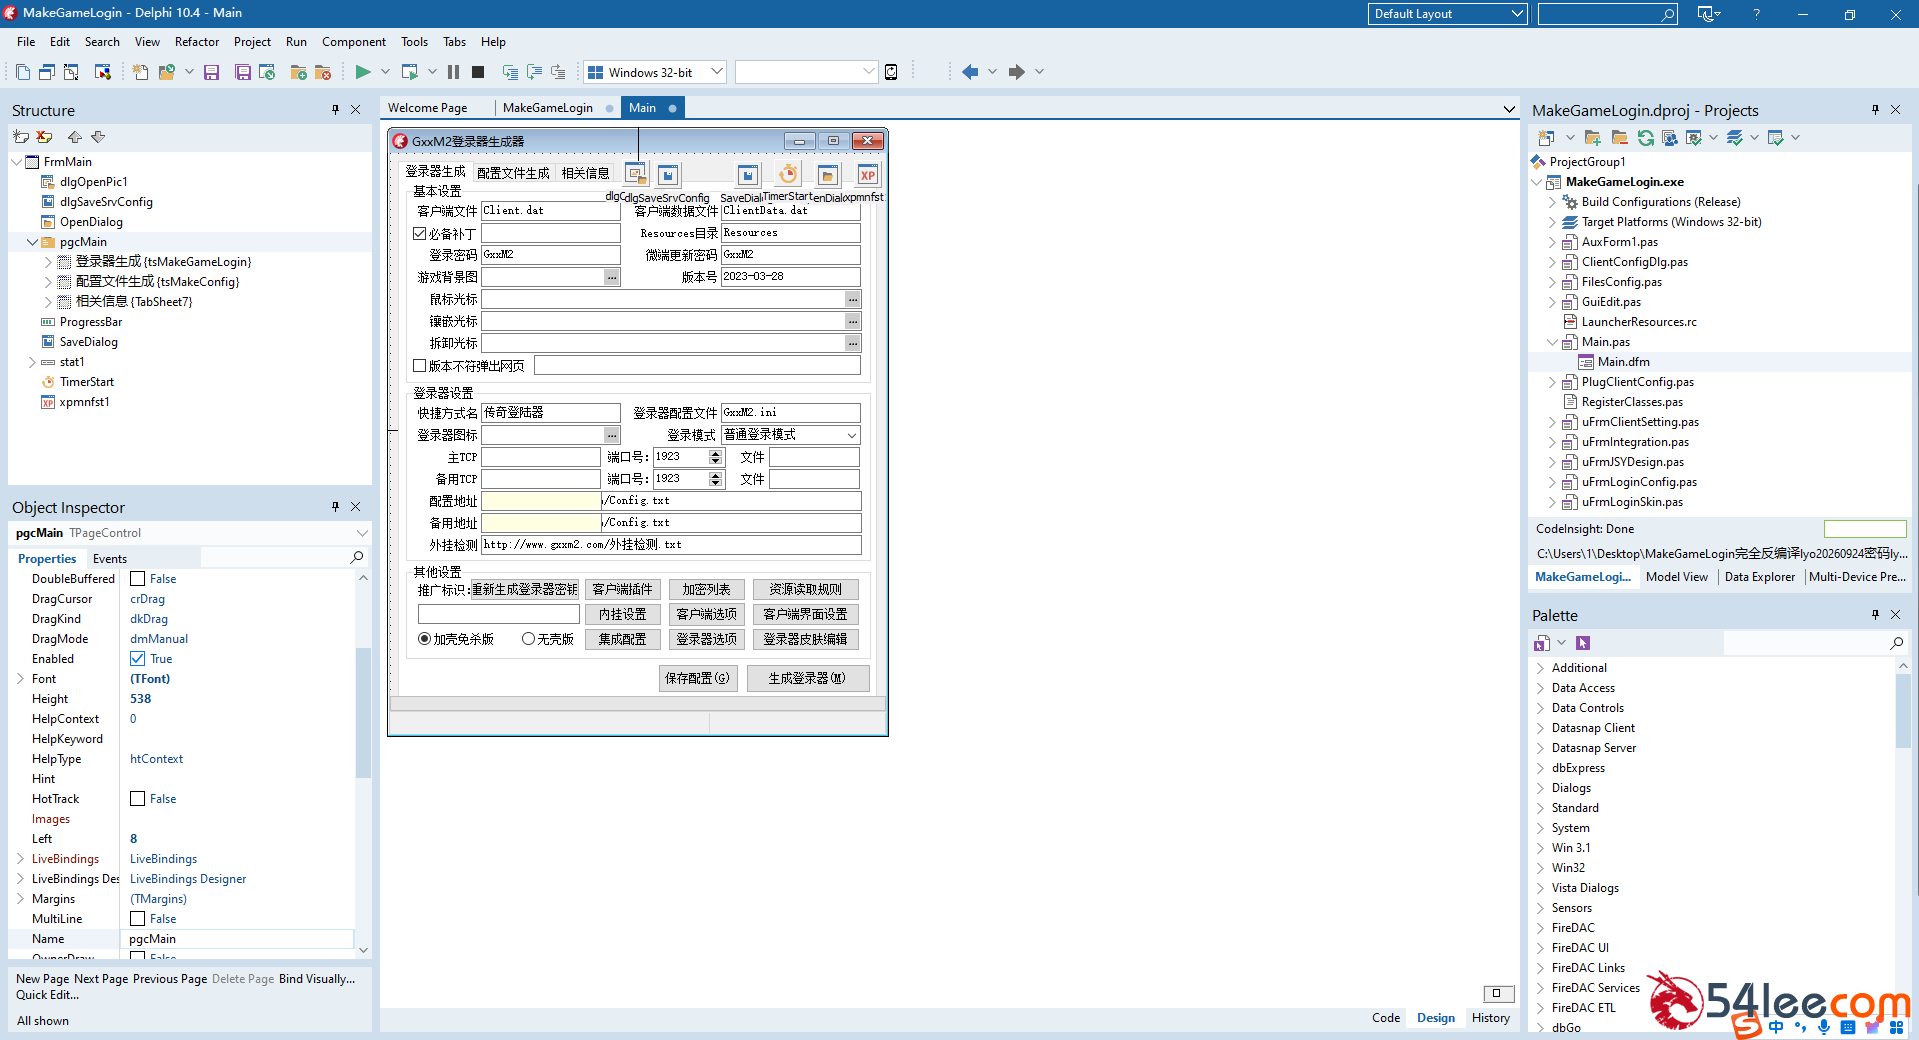Expand the Additional category in Palette
Screen dimensions: 1919x1040
1540,668
